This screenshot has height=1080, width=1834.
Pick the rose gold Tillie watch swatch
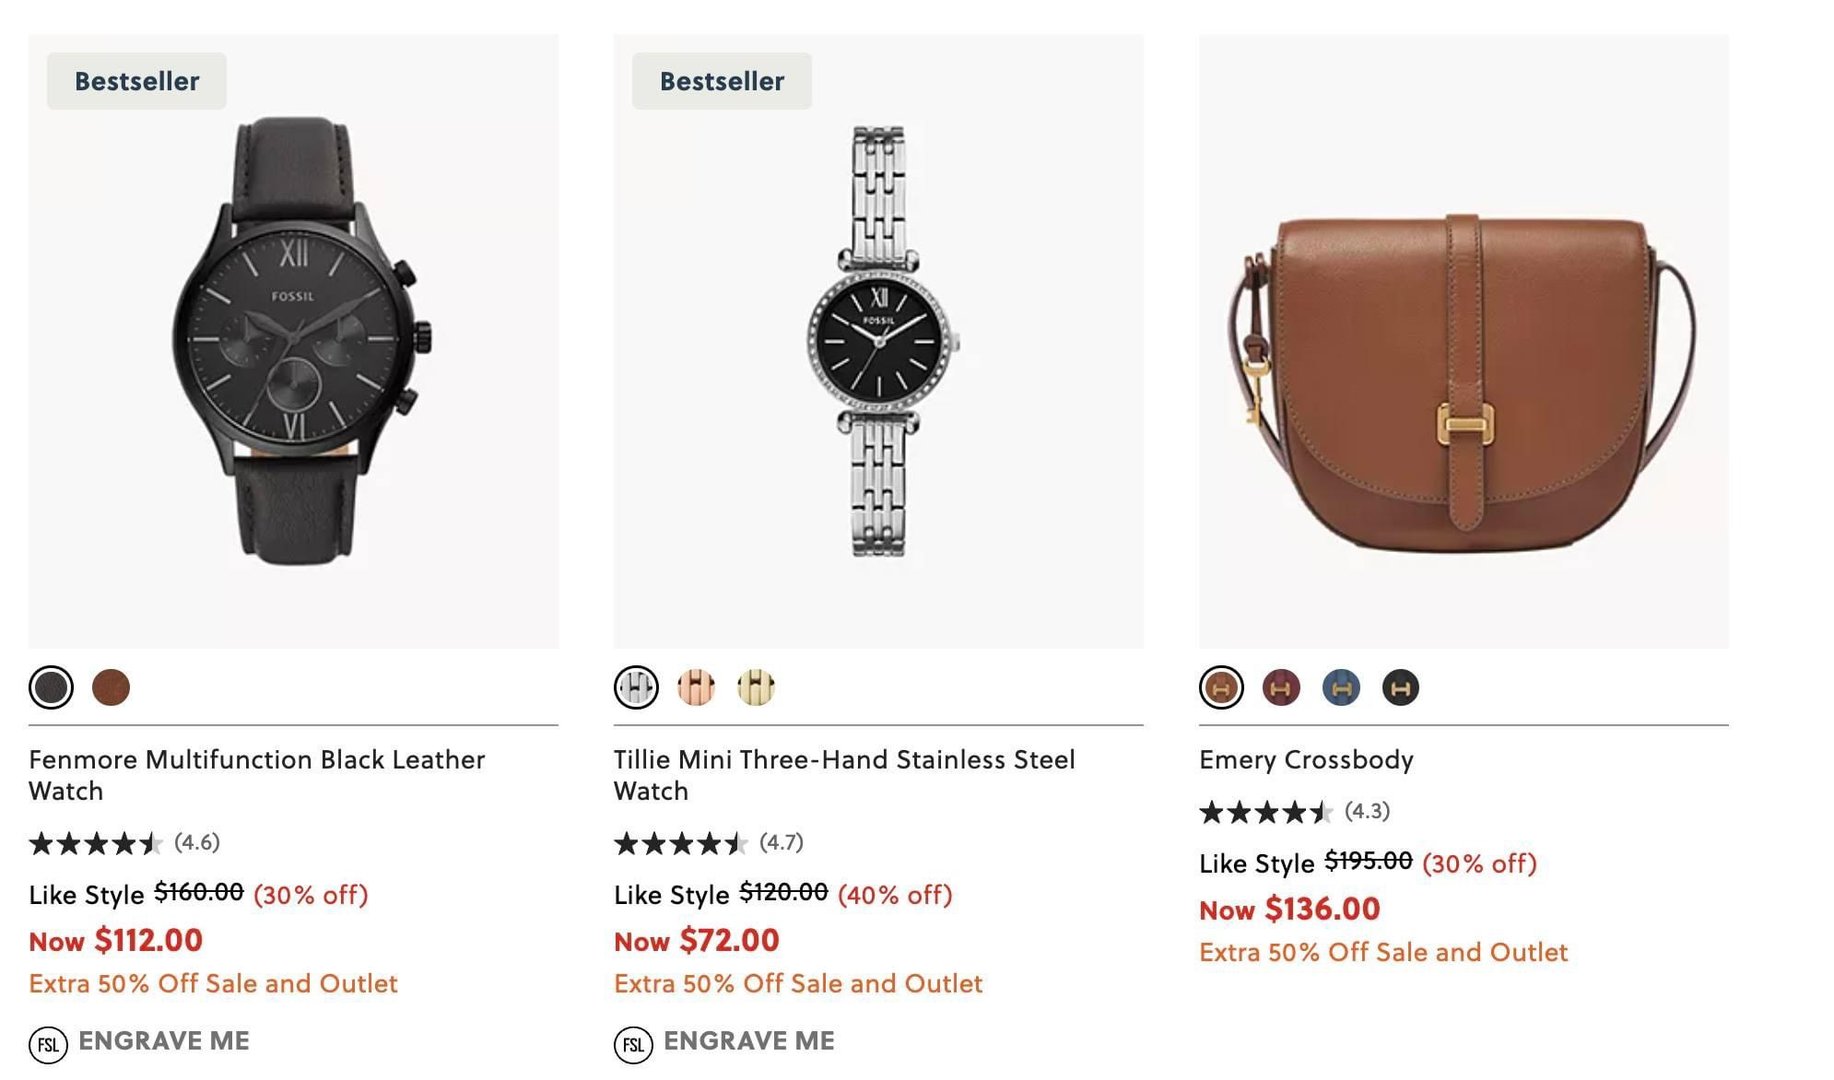(696, 688)
